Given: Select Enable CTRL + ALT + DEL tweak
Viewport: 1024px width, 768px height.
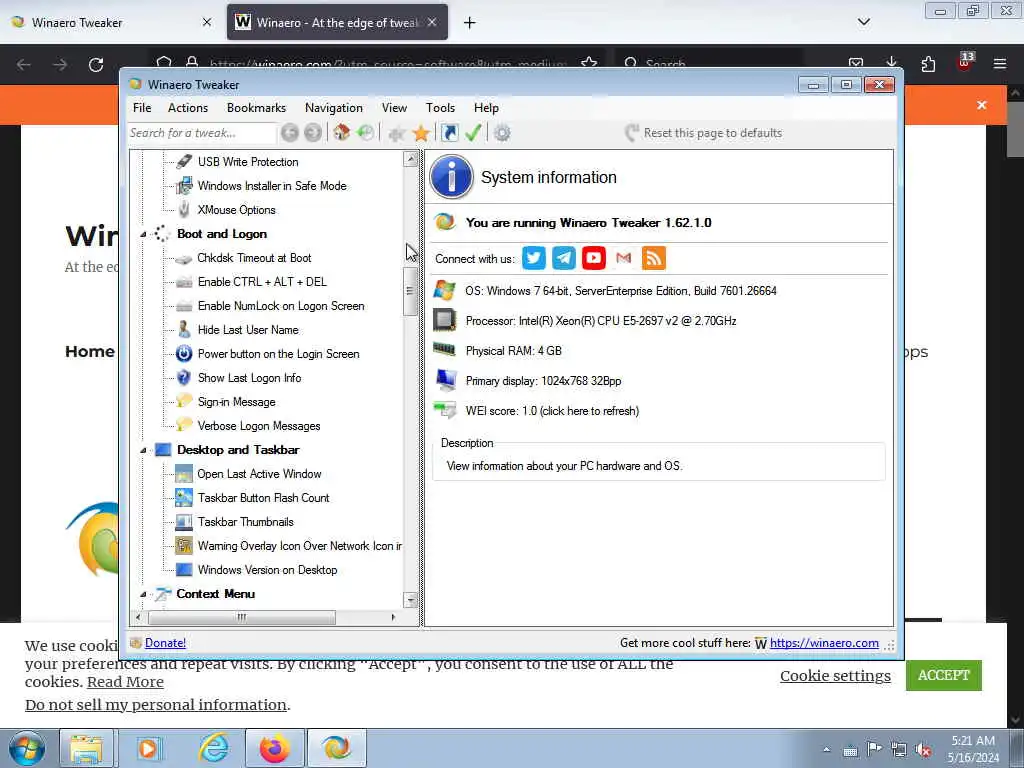Looking at the screenshot, I should coord(262,282).
